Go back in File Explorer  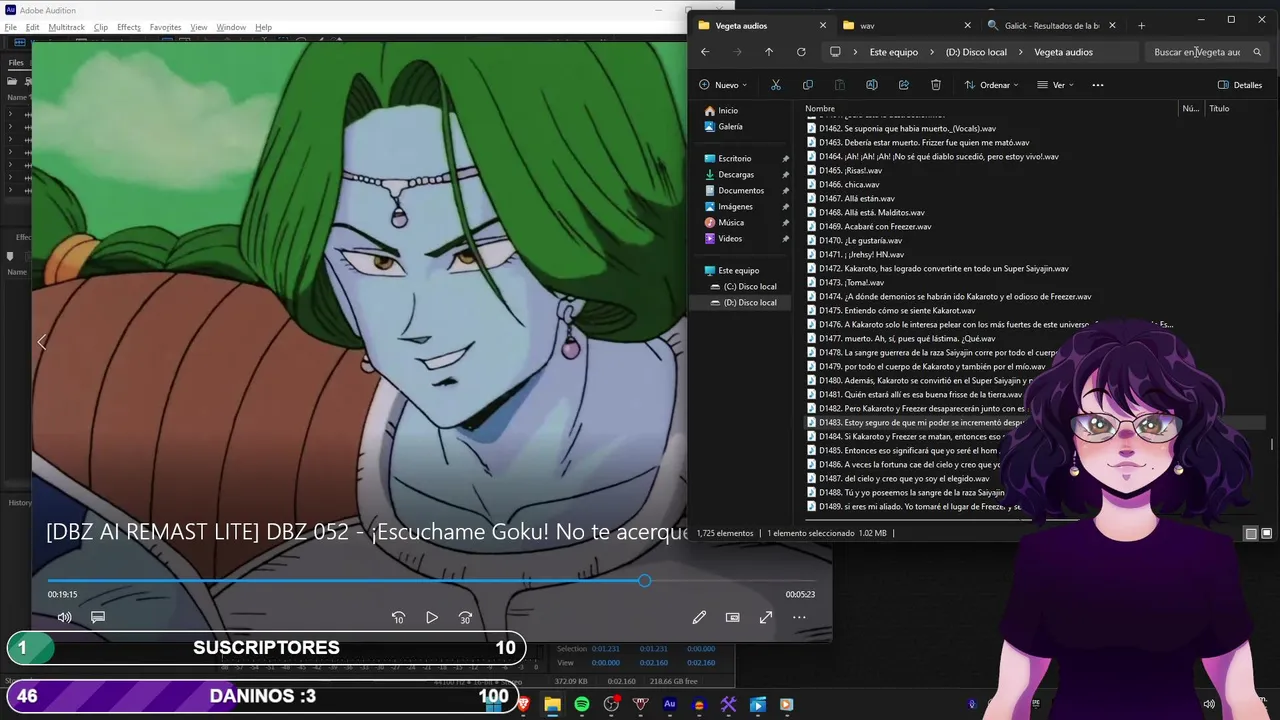tap(705, 52)
